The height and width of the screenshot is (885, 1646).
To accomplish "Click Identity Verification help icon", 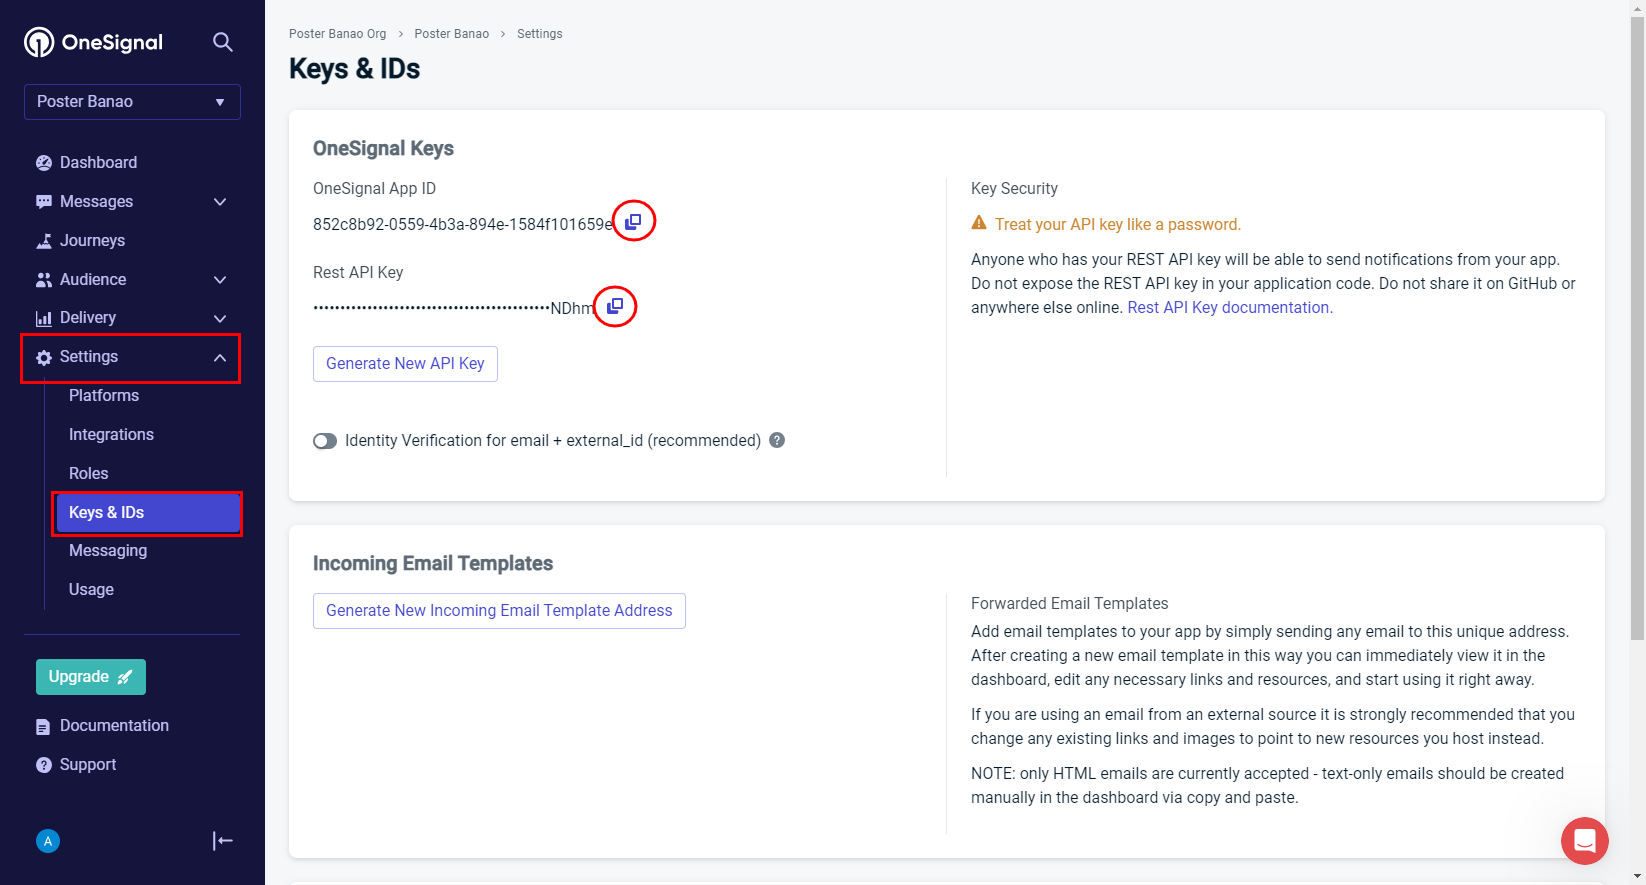I will pyautogui.click(x=777, y=440).
